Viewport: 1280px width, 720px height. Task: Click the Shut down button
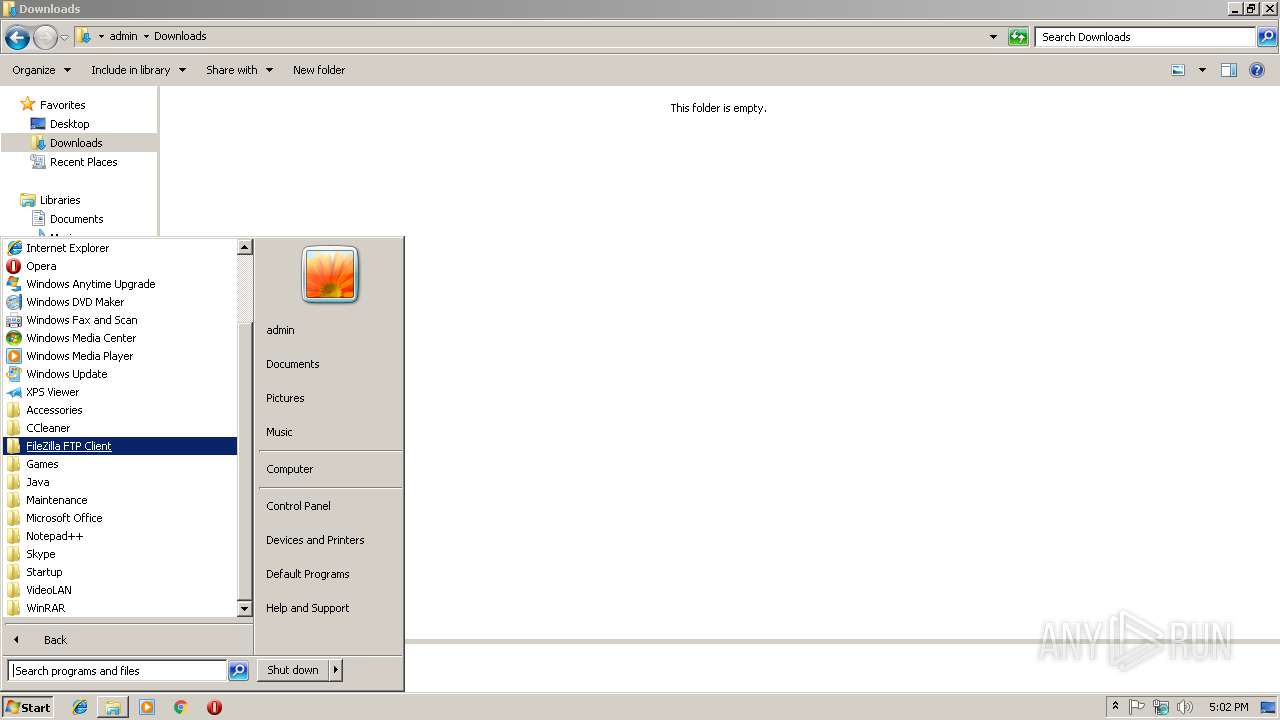(293, 670)
